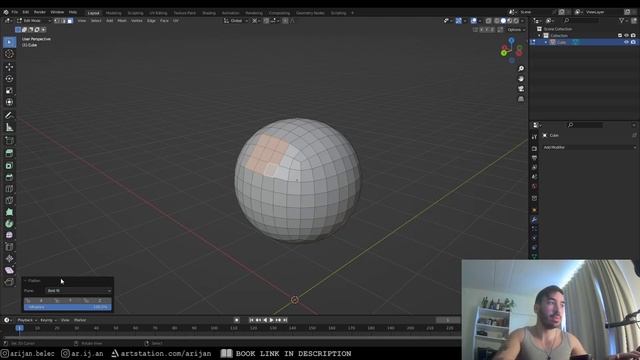This screenshot has height=360, width=640.
Task: Open the Render properties tab
Action: click(x=534, y=148)
